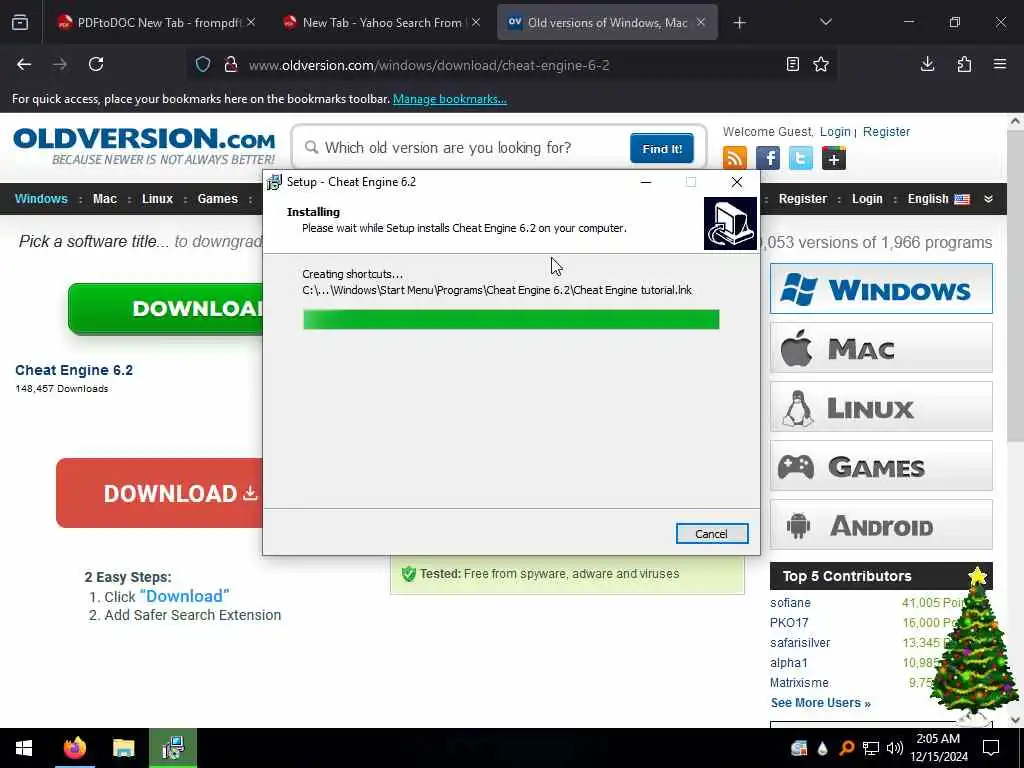Click the volume speaker tray icon
1024x768 pixels.
point(895,748)
